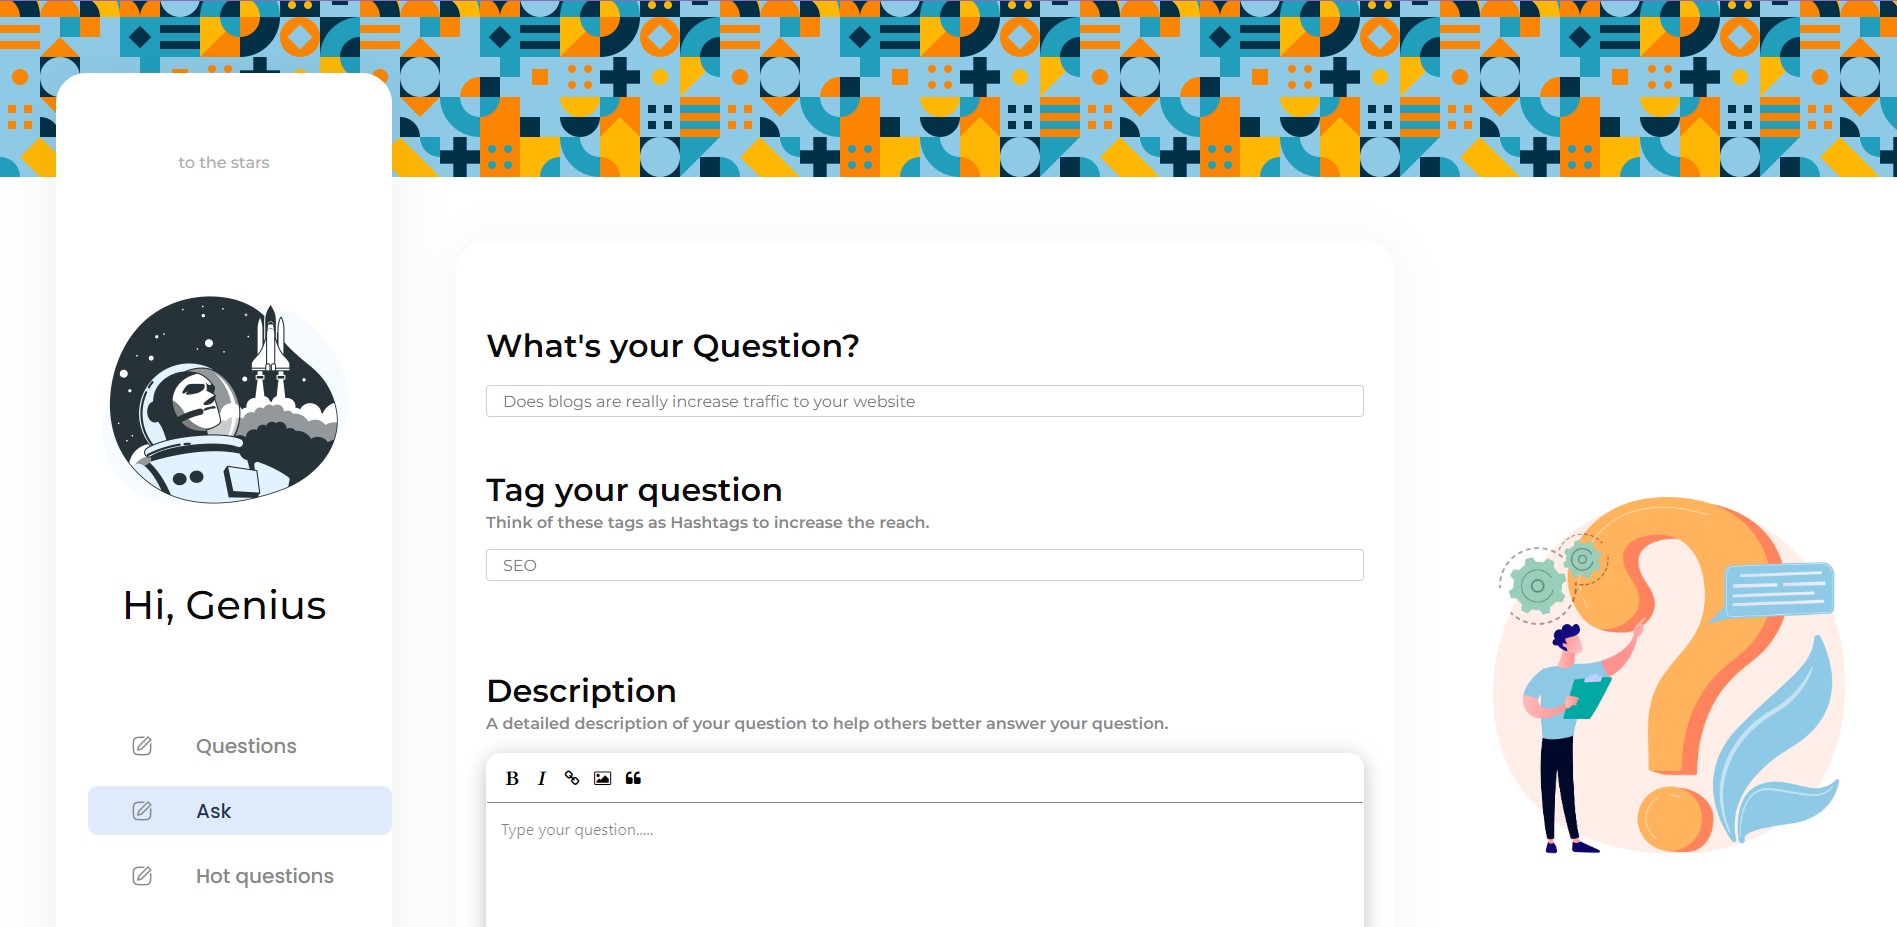
Task: Insert a blockquote using quote icon
Action: click(x=633, y=778)
